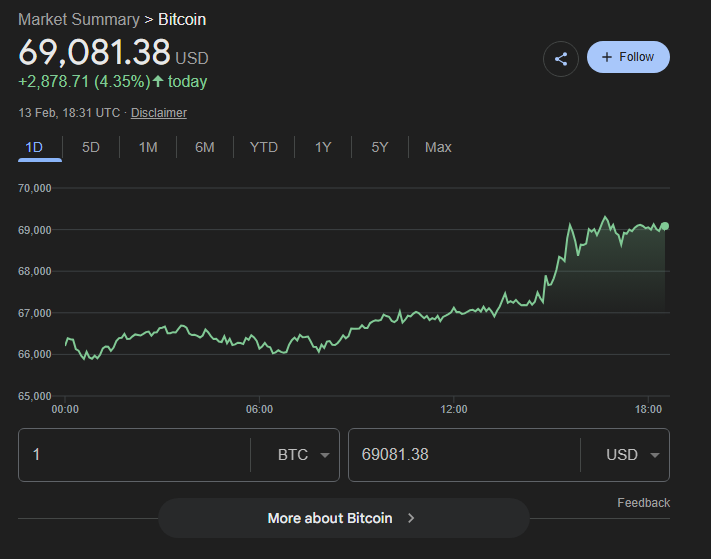The width and height of the screenshot is (711, 559).
Task: Click the 06:00 x-axis label
Action: [x=259, y=409]
